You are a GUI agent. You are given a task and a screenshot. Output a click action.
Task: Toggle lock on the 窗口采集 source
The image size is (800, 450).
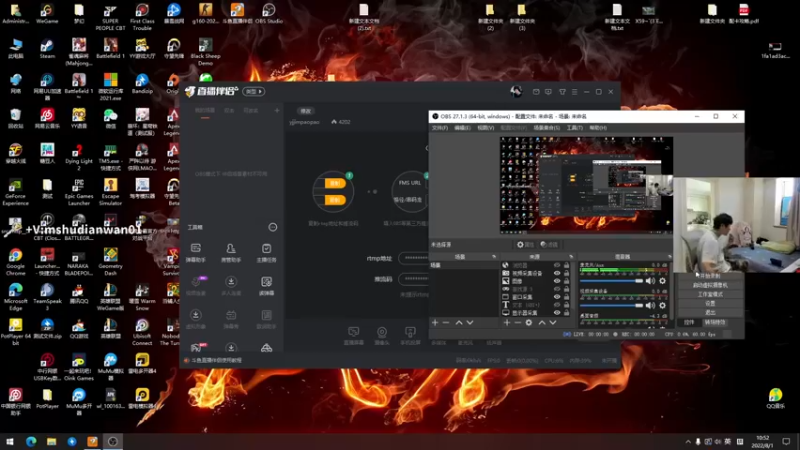pos(566,296)
